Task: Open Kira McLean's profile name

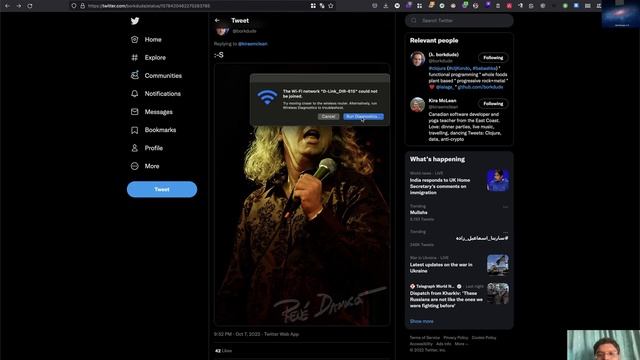Action: 442,100
